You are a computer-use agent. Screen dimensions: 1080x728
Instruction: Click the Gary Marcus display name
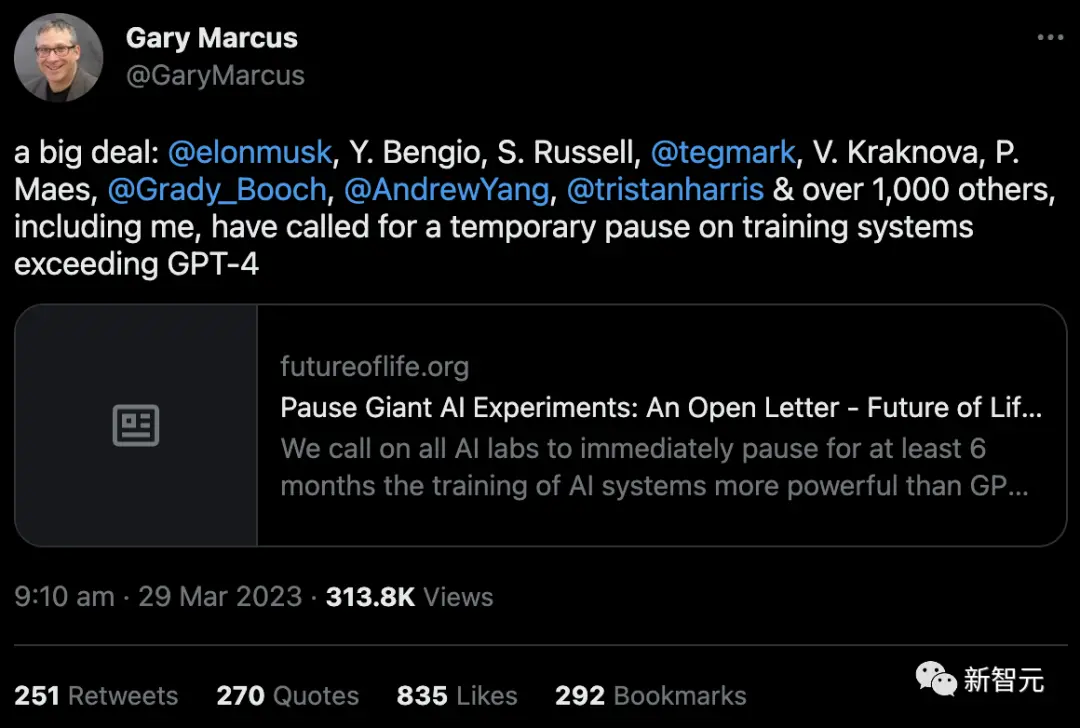pyautogui.click(x=211, y=38)
